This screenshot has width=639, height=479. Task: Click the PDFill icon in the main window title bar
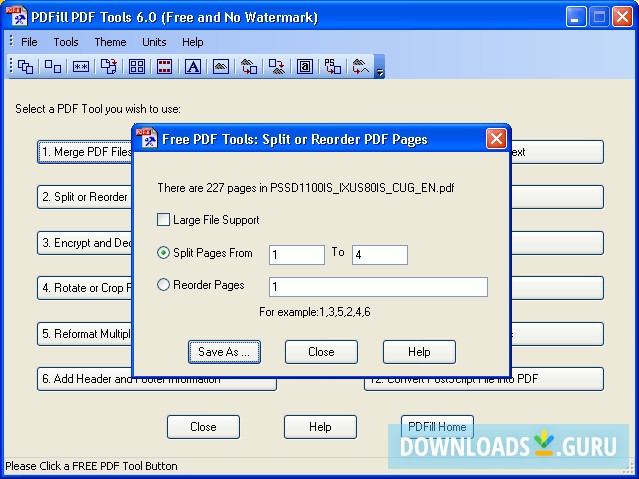point(17,16)
